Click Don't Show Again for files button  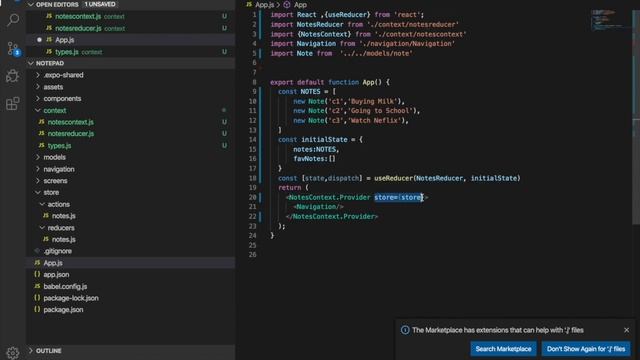click(x=586, y=349)
